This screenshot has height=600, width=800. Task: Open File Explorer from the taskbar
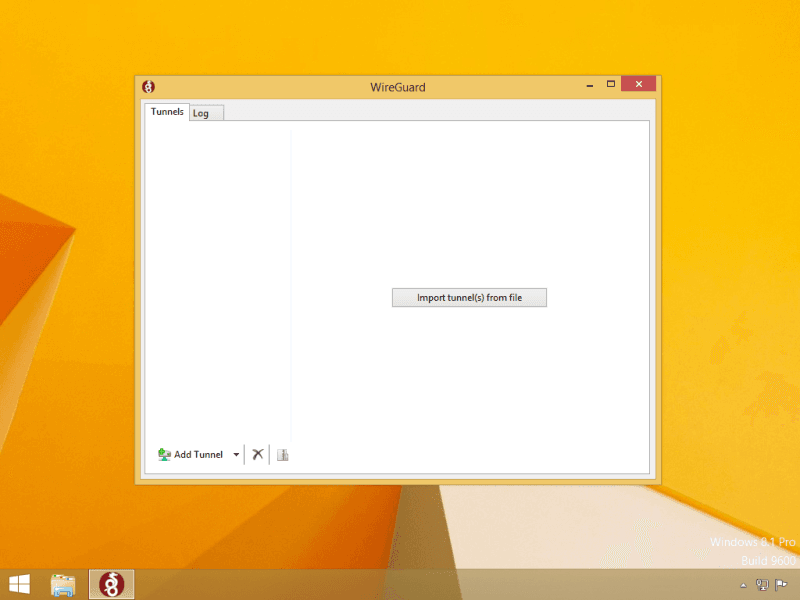click(64, 584)
